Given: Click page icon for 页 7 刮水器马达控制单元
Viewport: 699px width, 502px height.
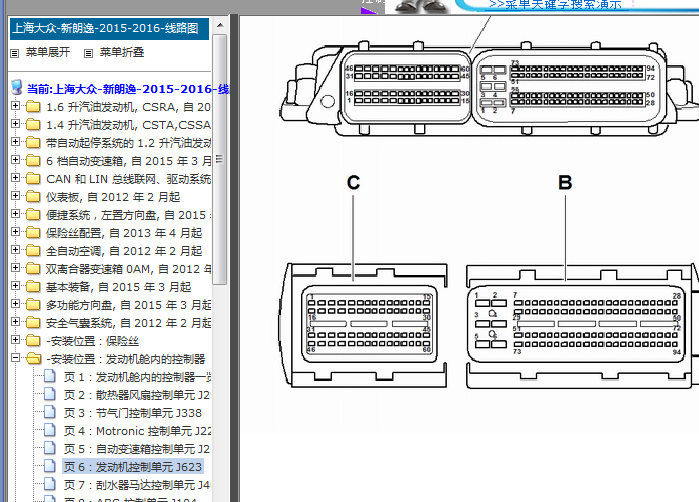Looking at the screenshot, I should (49, 484).
